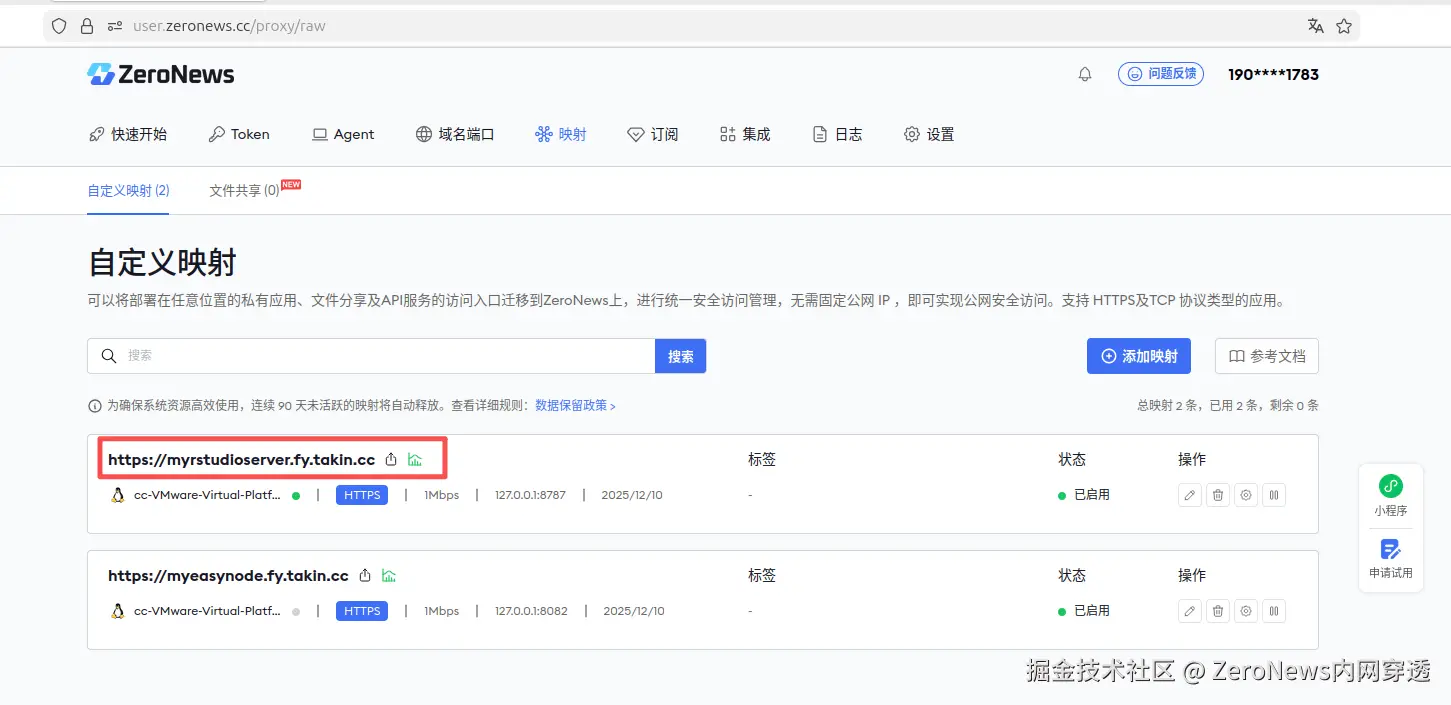Click the 添加映射 button
This screenshot has width=1451, height=705.
1139,356
